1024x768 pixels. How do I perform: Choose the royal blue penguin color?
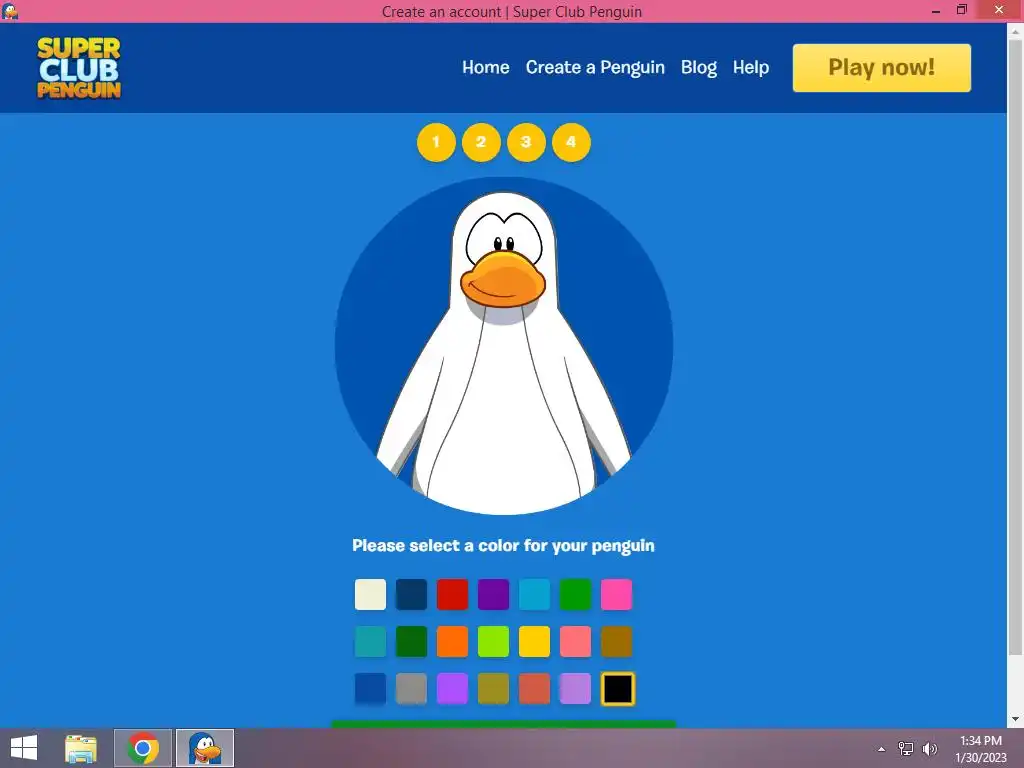point(370,689)
